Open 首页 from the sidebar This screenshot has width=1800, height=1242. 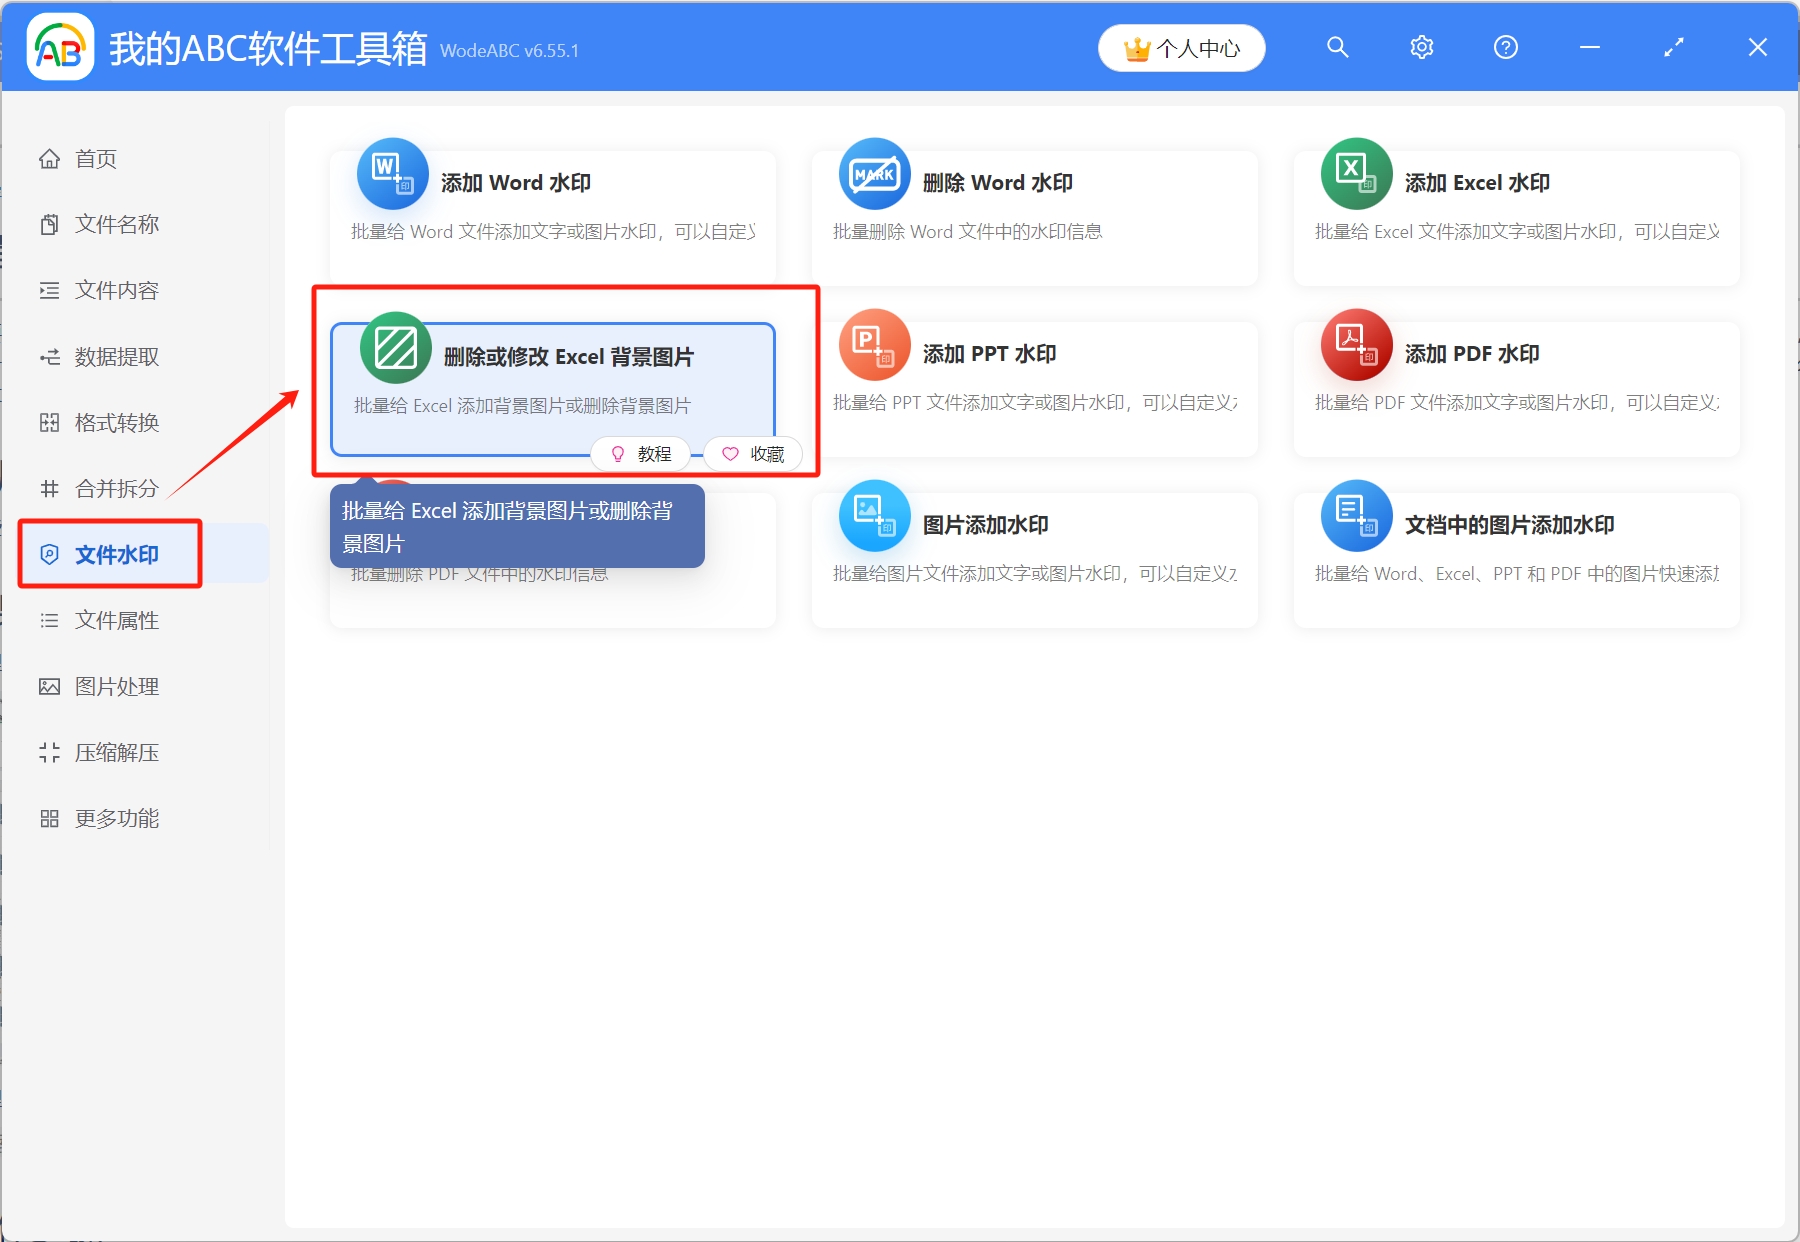95,158
